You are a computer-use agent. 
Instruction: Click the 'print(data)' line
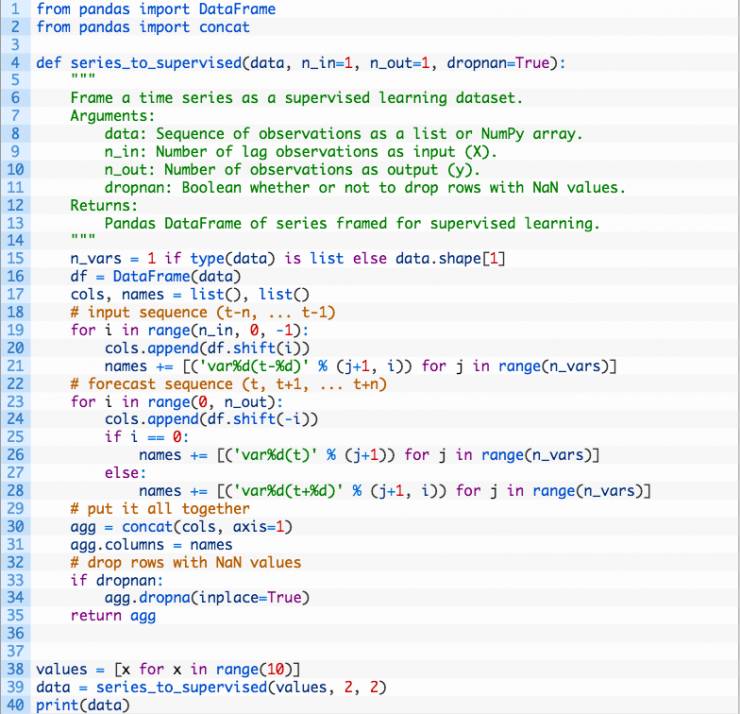tap(83, 705)
